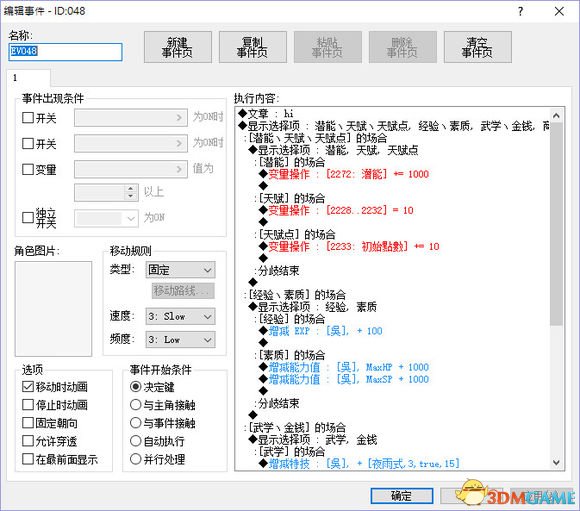Select the [素质] 的场合 branch line
Image resolution: width=580 pixels, height=511 pixels.
(x=290, y=355)
